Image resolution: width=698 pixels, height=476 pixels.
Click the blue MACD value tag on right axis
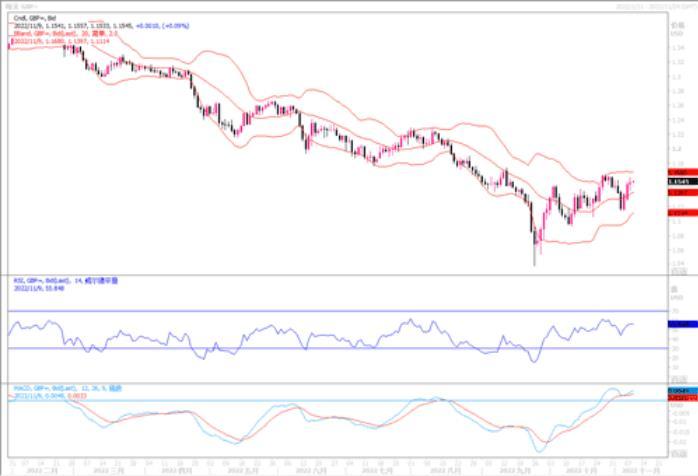[677, 389]
